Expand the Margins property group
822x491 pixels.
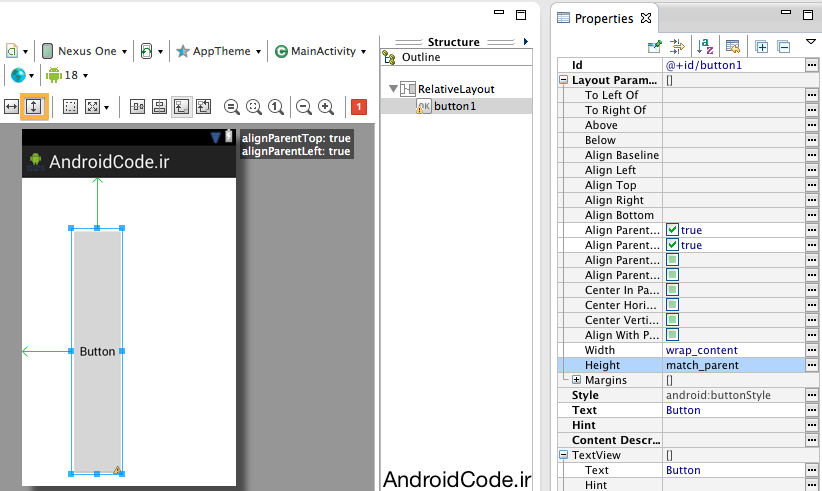click(x=576, y=380)
